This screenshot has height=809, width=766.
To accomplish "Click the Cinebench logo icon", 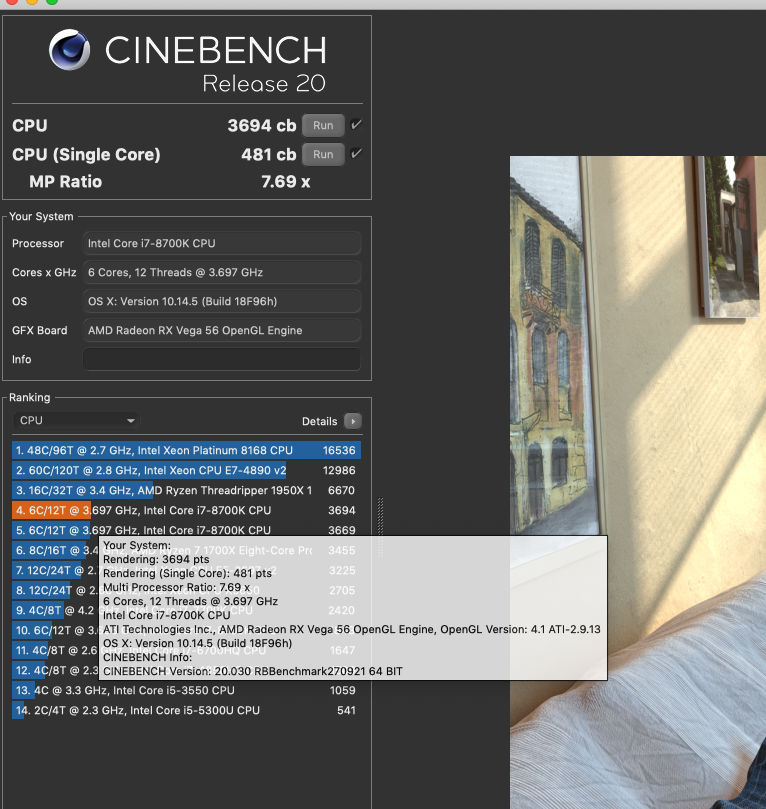I will coord(70,50).
